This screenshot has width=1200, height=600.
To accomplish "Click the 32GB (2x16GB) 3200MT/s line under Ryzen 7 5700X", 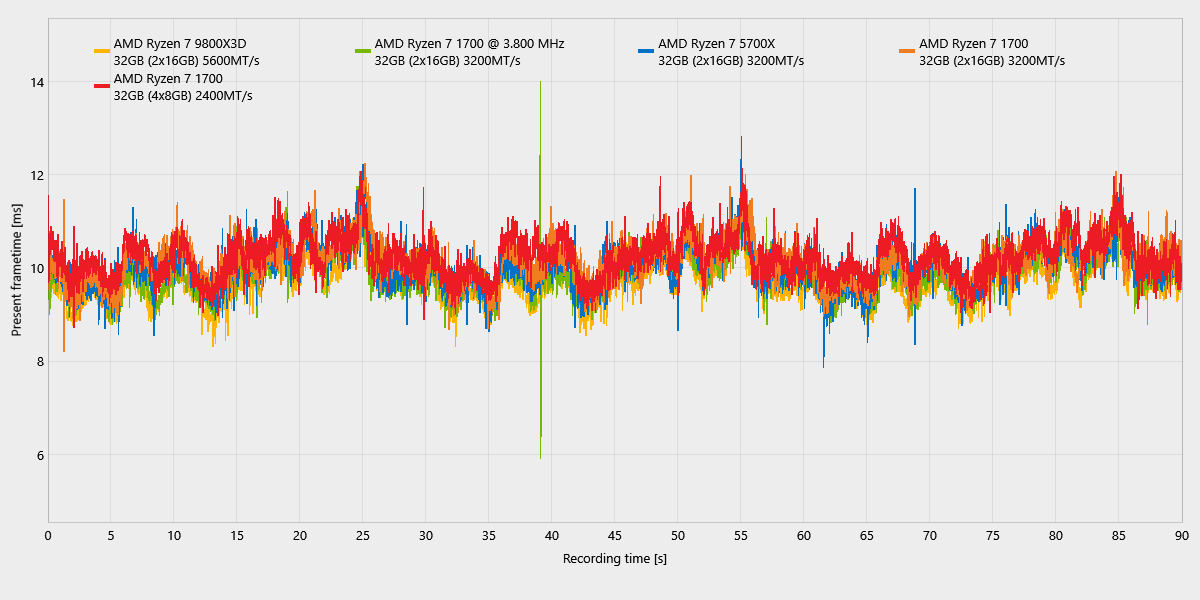I will coord(731,60).
